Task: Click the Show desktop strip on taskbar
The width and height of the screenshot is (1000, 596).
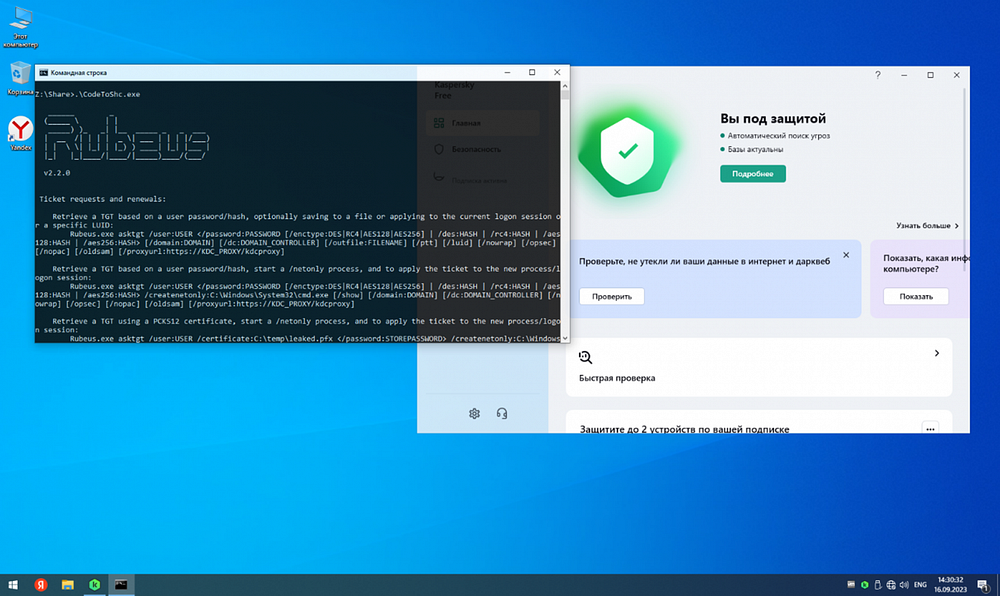Action: tap(998, 585)
